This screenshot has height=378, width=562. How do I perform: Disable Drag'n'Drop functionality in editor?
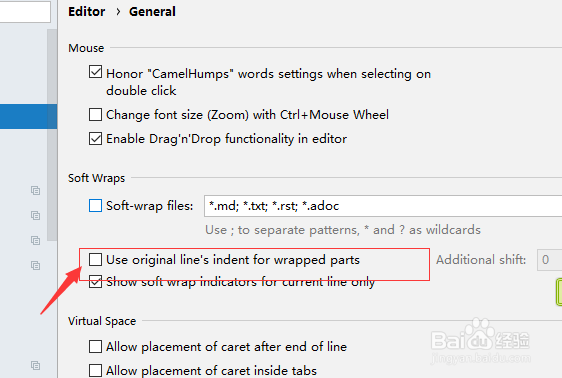point(95,139)
